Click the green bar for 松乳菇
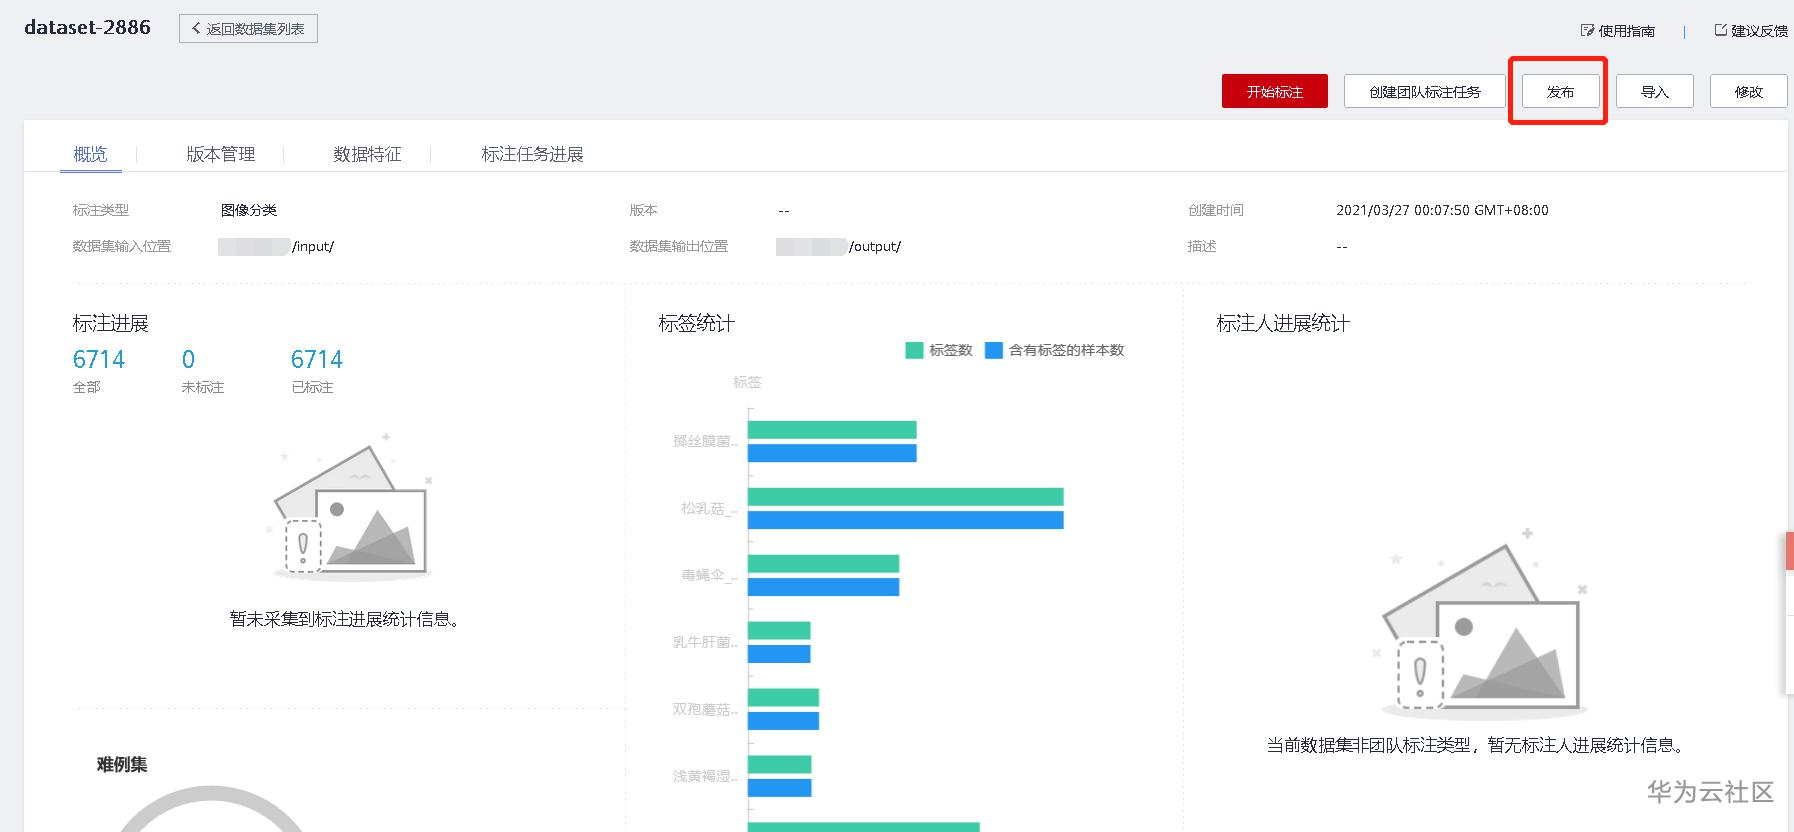This screenshot has height=832, width=1794. [x=906, y=497]
